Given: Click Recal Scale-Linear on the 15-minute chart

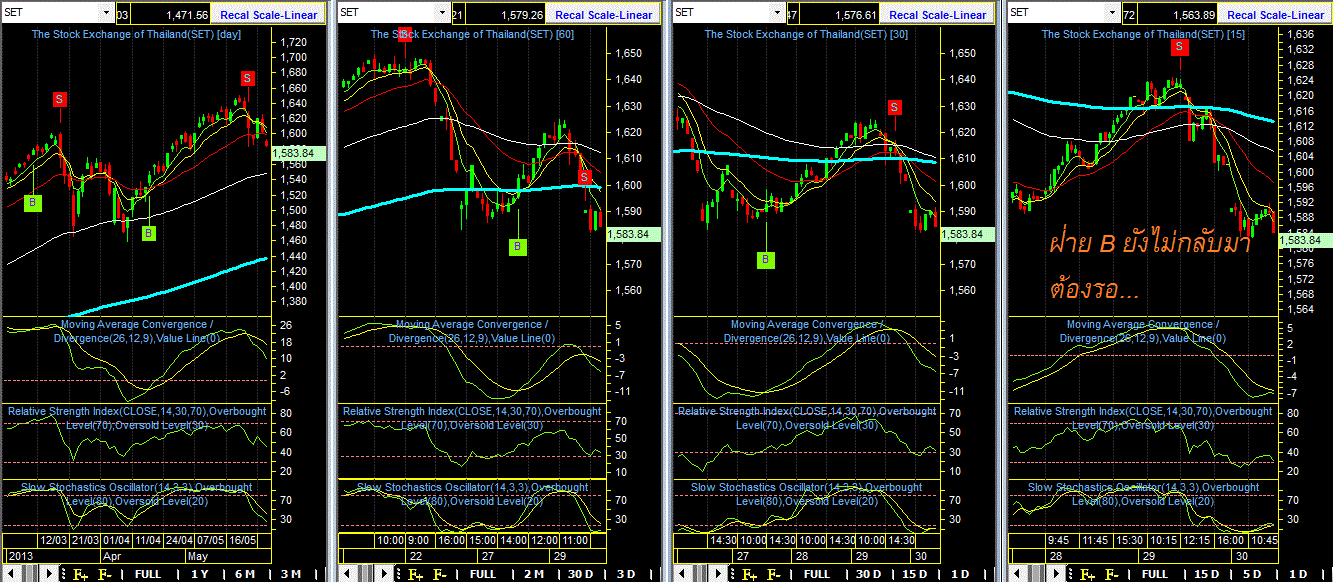Looking at the screenshot, I should click(x=1275, y=14).
